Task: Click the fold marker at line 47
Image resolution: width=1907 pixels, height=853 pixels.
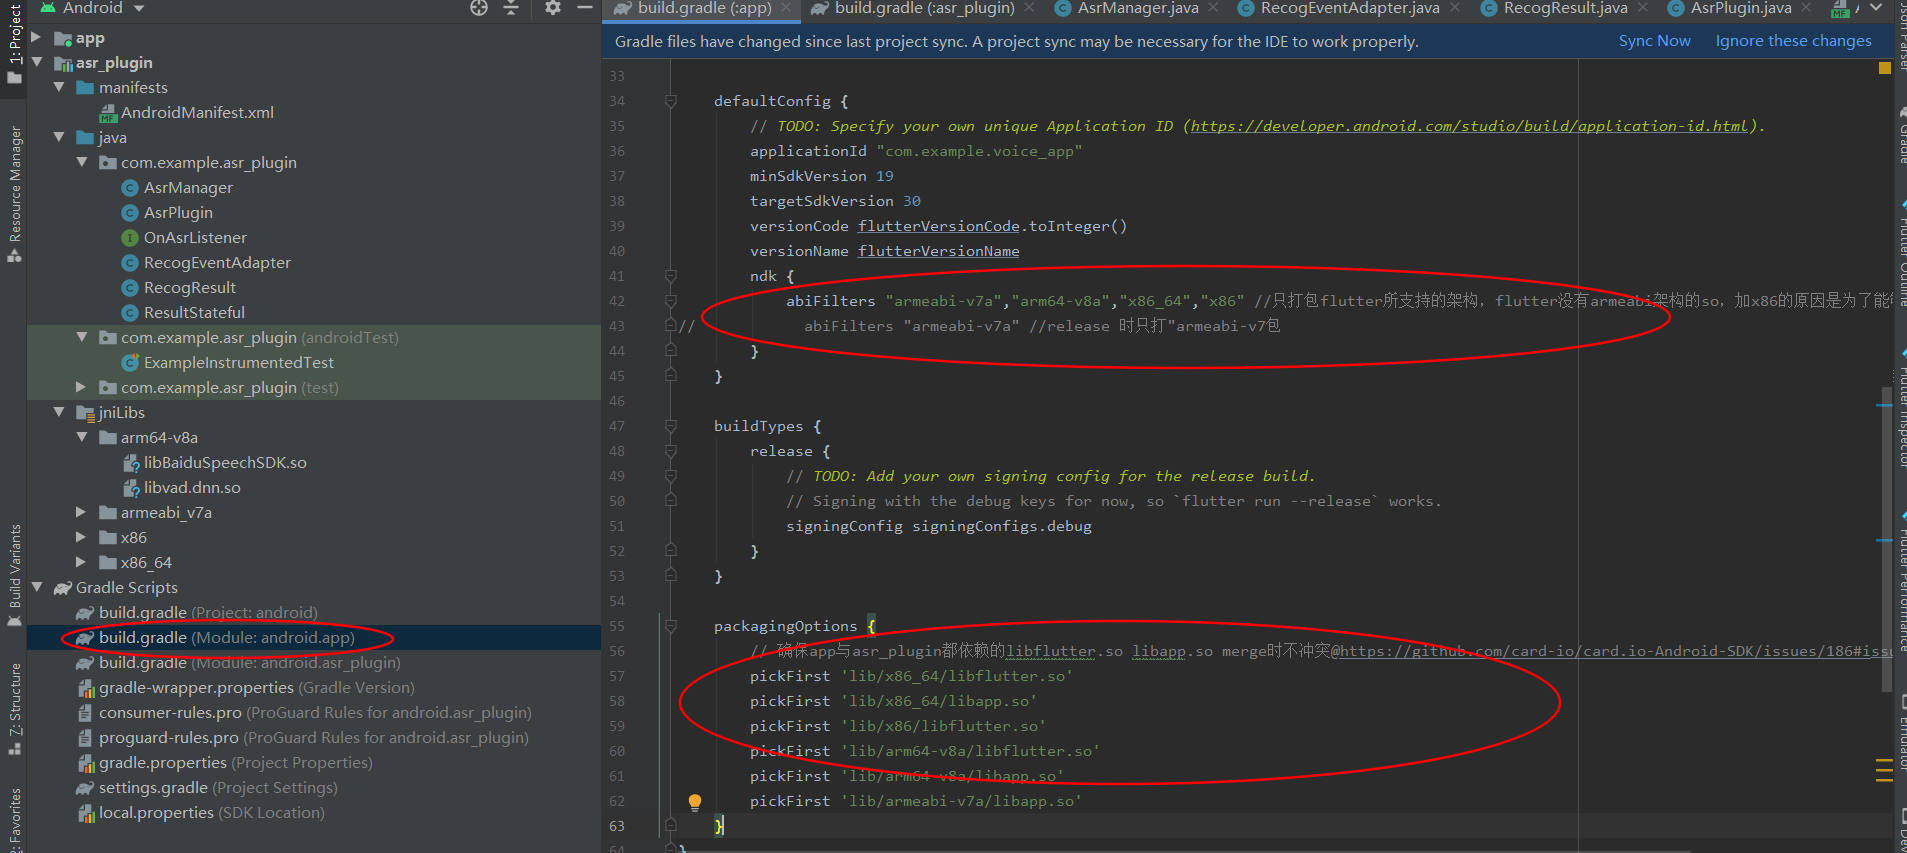Action: (x=671, y=426)
